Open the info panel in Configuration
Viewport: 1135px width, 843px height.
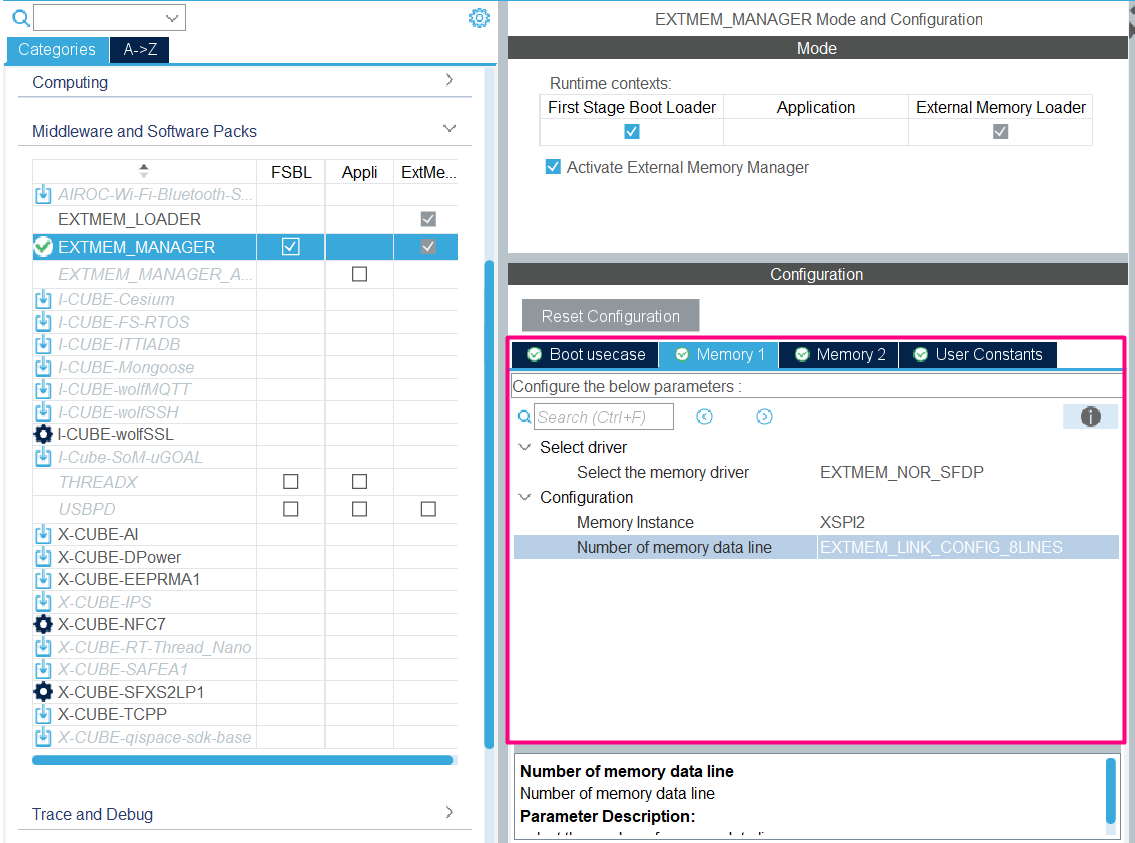(1090, 416)
